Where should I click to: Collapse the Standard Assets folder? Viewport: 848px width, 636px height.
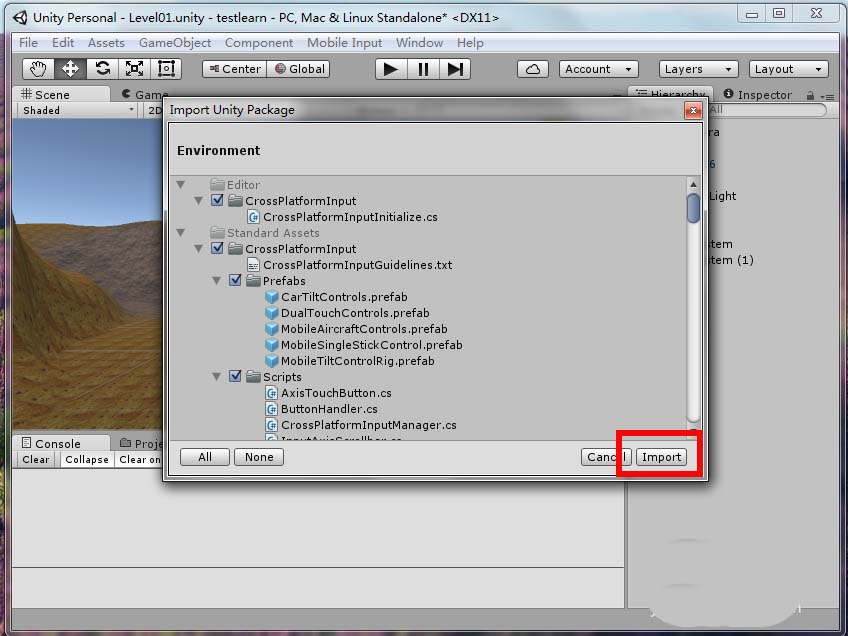181,233
